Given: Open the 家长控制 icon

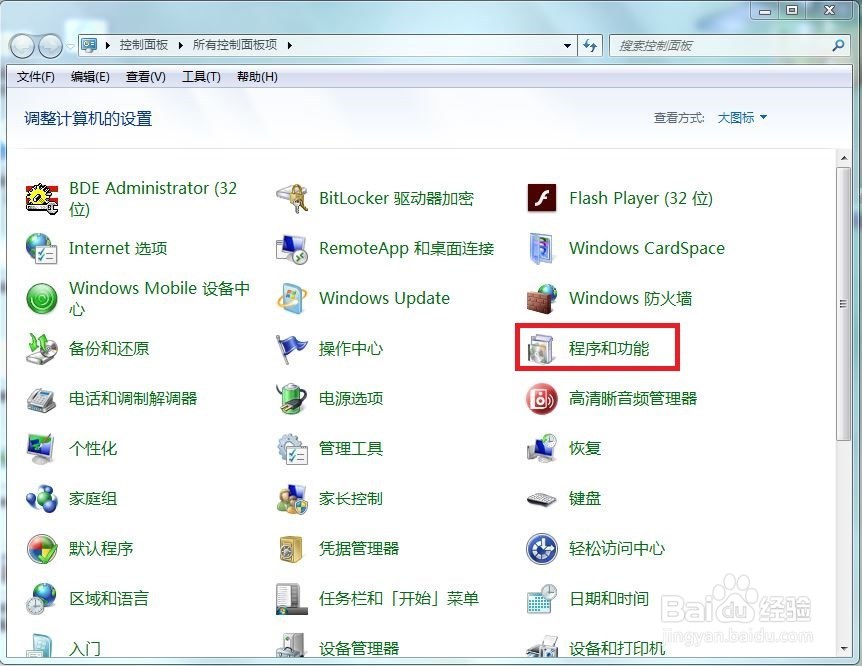Looking at the screenshot, I should 292,499.
